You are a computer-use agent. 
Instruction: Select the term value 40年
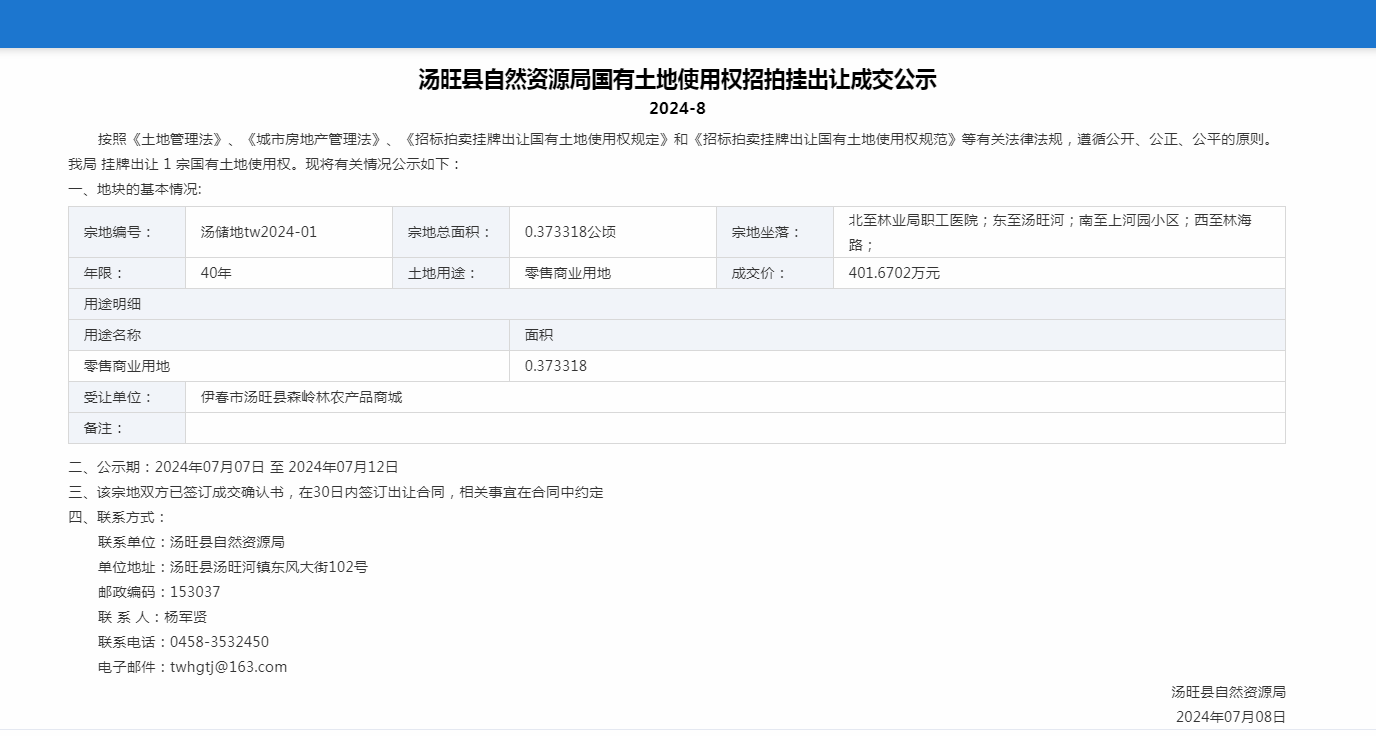pyautogui.click(x=216, y=273)
